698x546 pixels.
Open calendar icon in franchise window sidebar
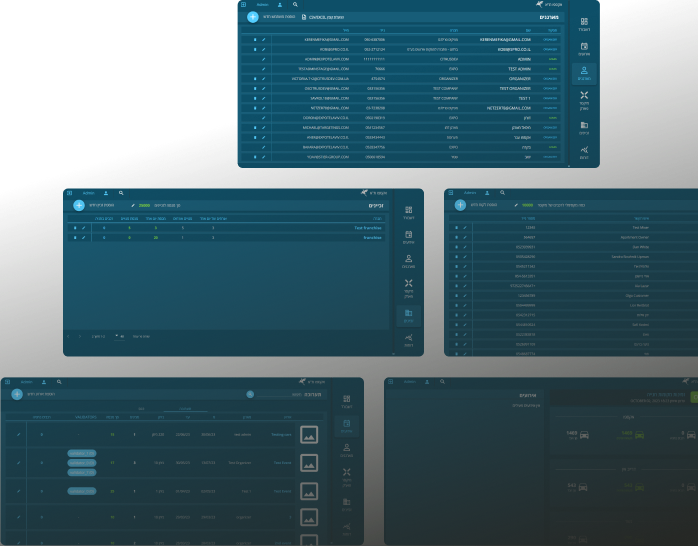tap(408, 235)
